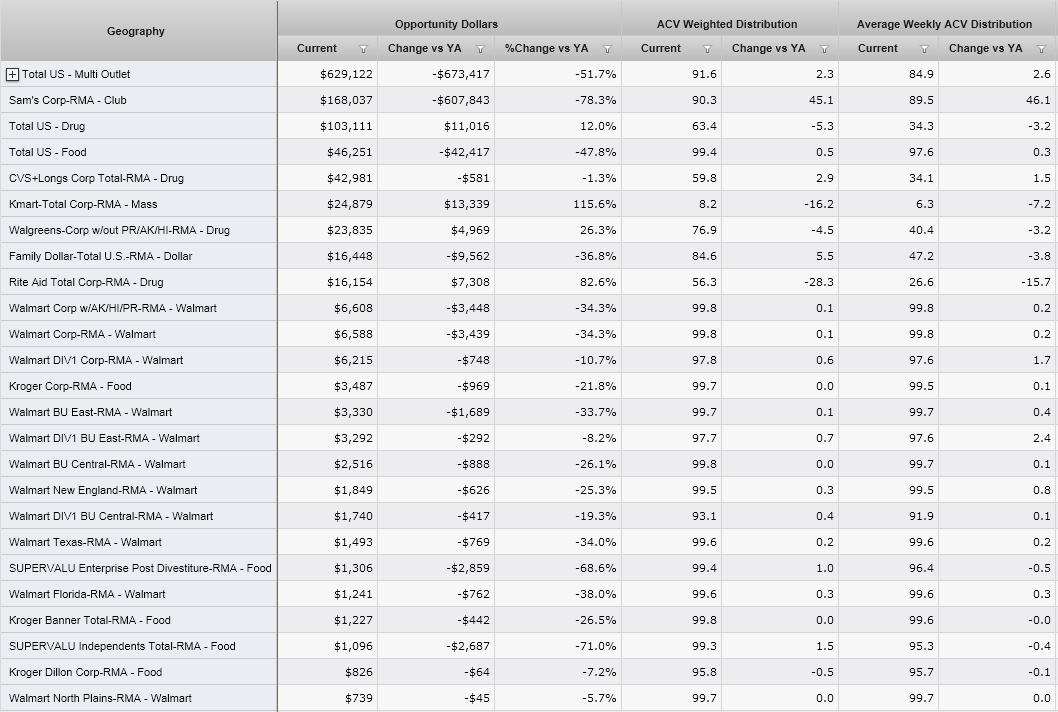Select the Total US - Drug row
The image size is (1058, 712).
[x=47, y=126]
